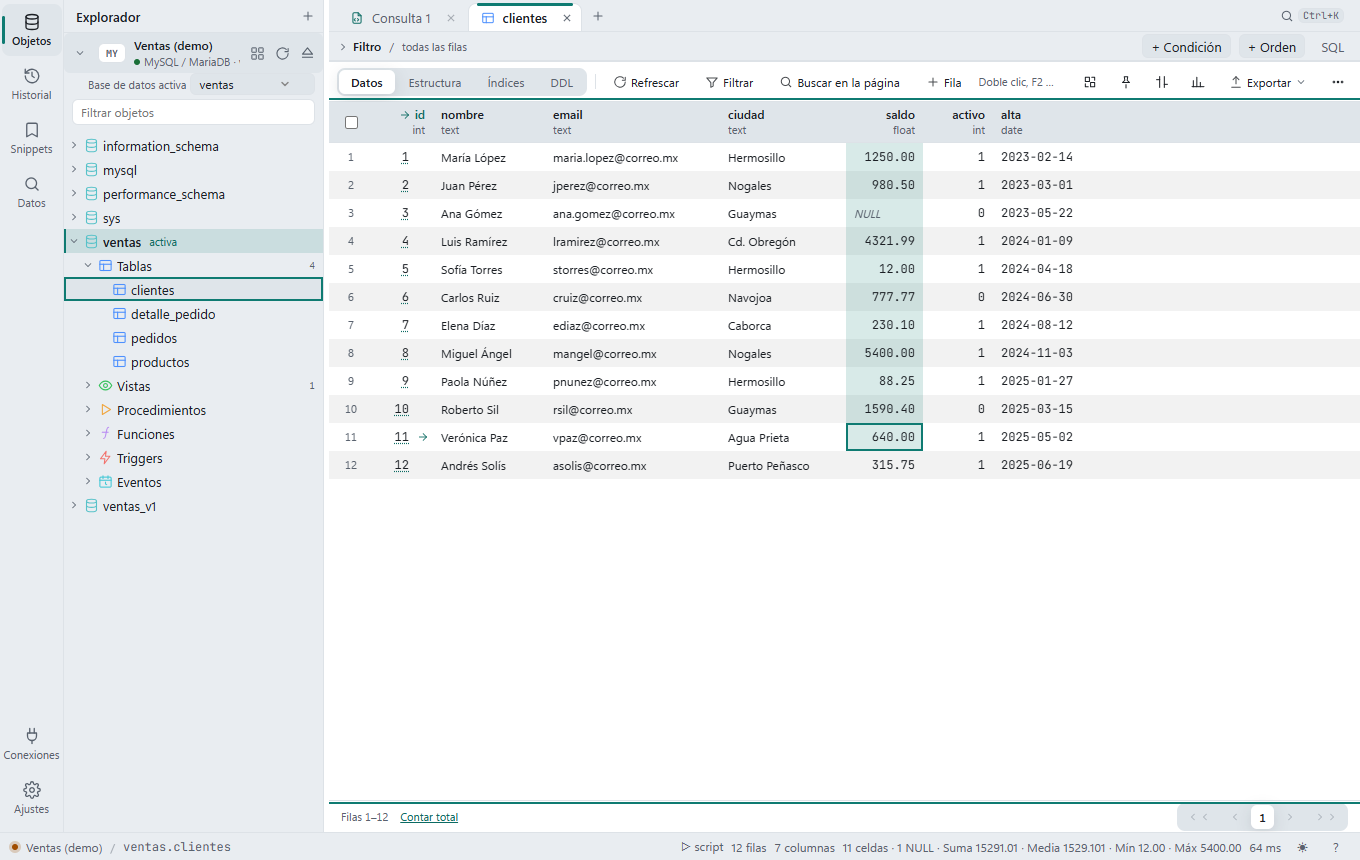
Task: Click the pin icon in the data toolbar
Action: click(x=1126, y=82)
